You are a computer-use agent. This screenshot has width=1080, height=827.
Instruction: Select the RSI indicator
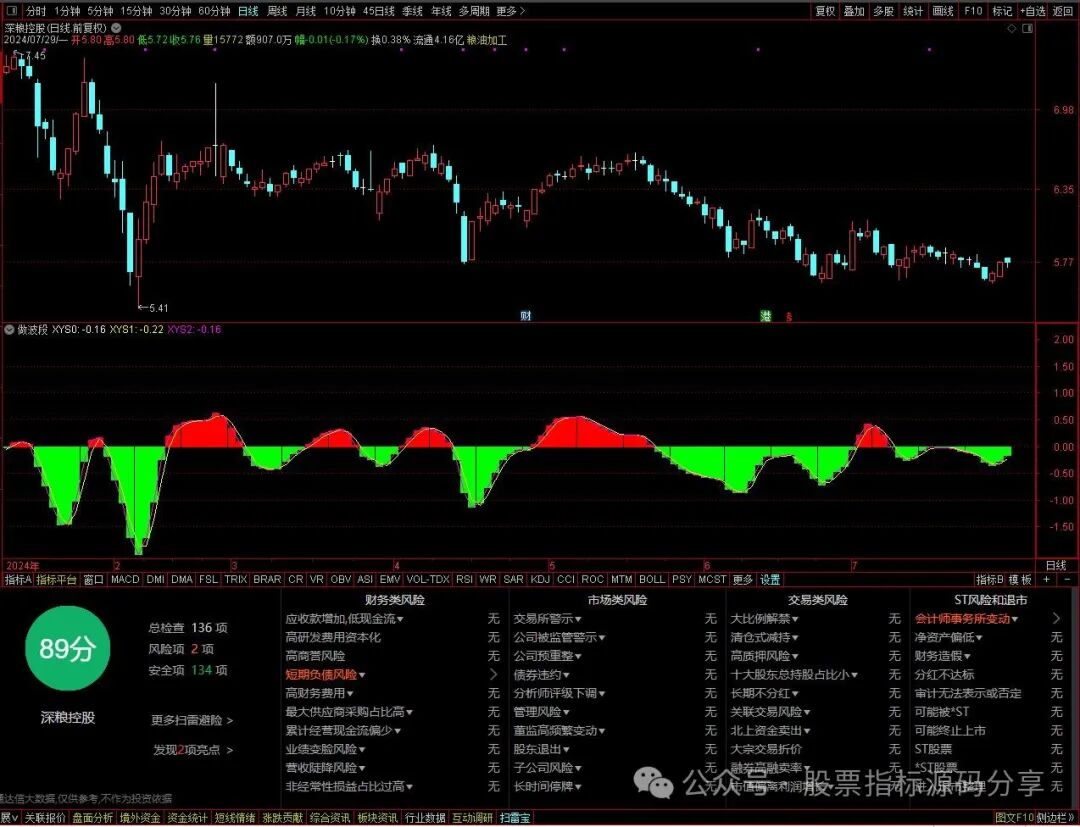(x=464, y=580)
